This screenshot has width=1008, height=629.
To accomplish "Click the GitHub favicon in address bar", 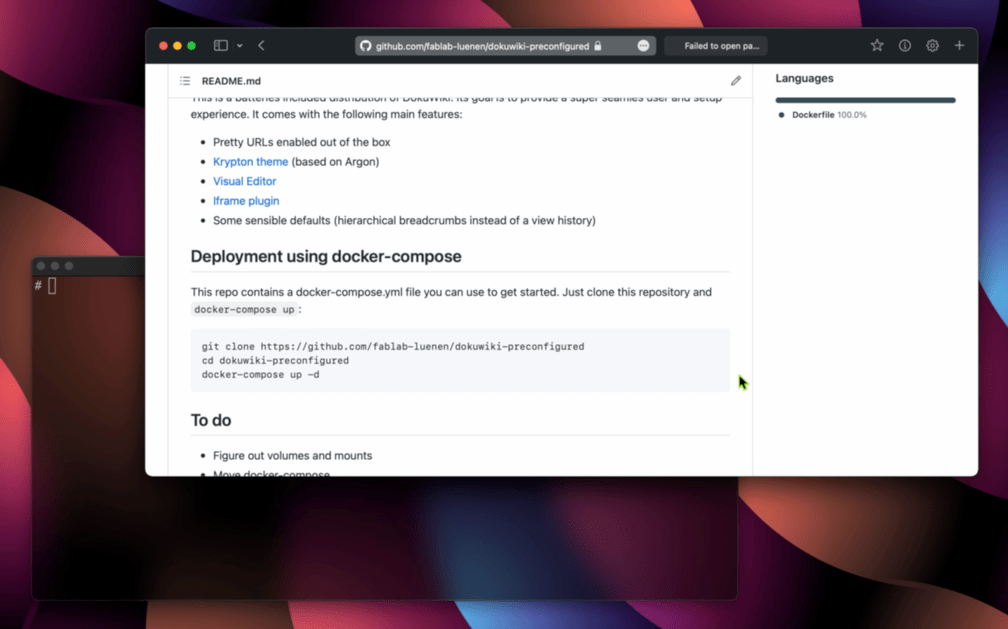I will [366, 46].
